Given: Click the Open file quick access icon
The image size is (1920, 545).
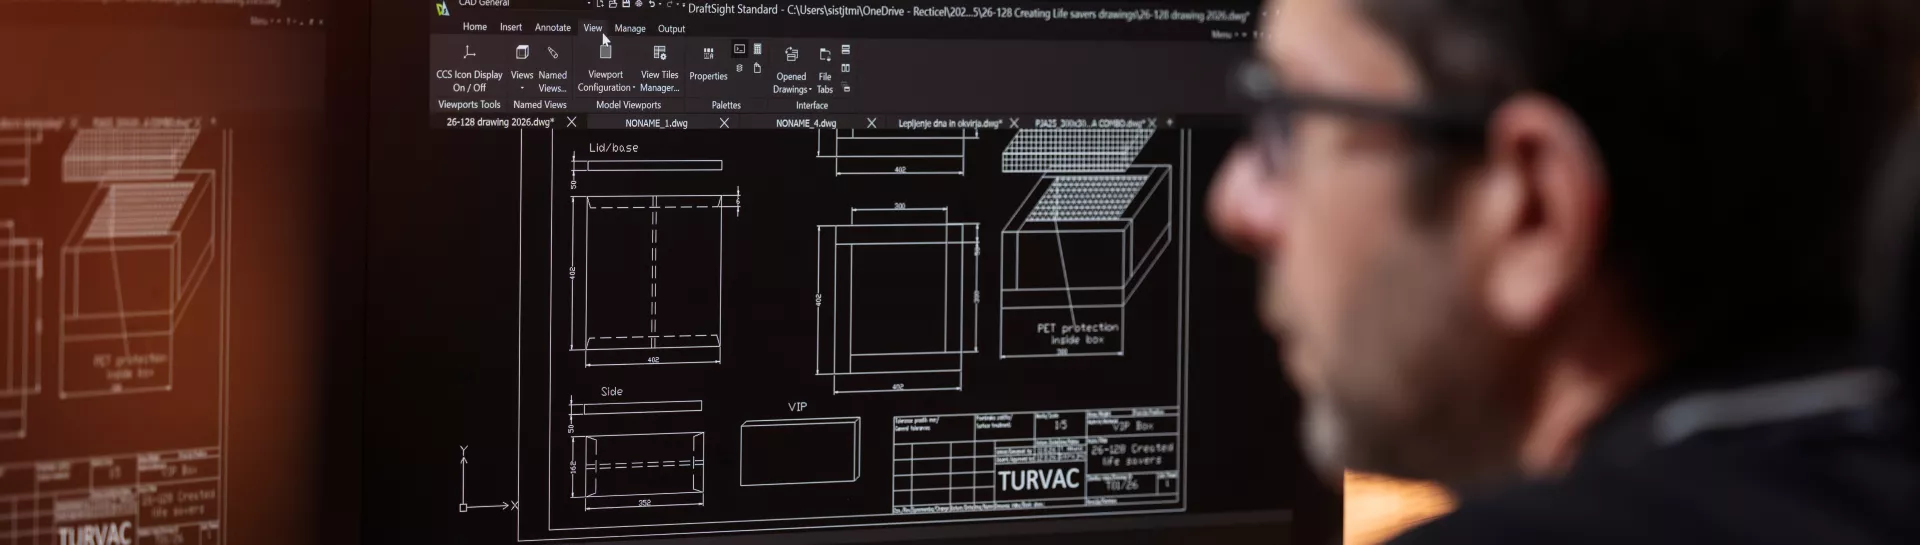Looking at the screenshot, I should [x=613, y=4].
